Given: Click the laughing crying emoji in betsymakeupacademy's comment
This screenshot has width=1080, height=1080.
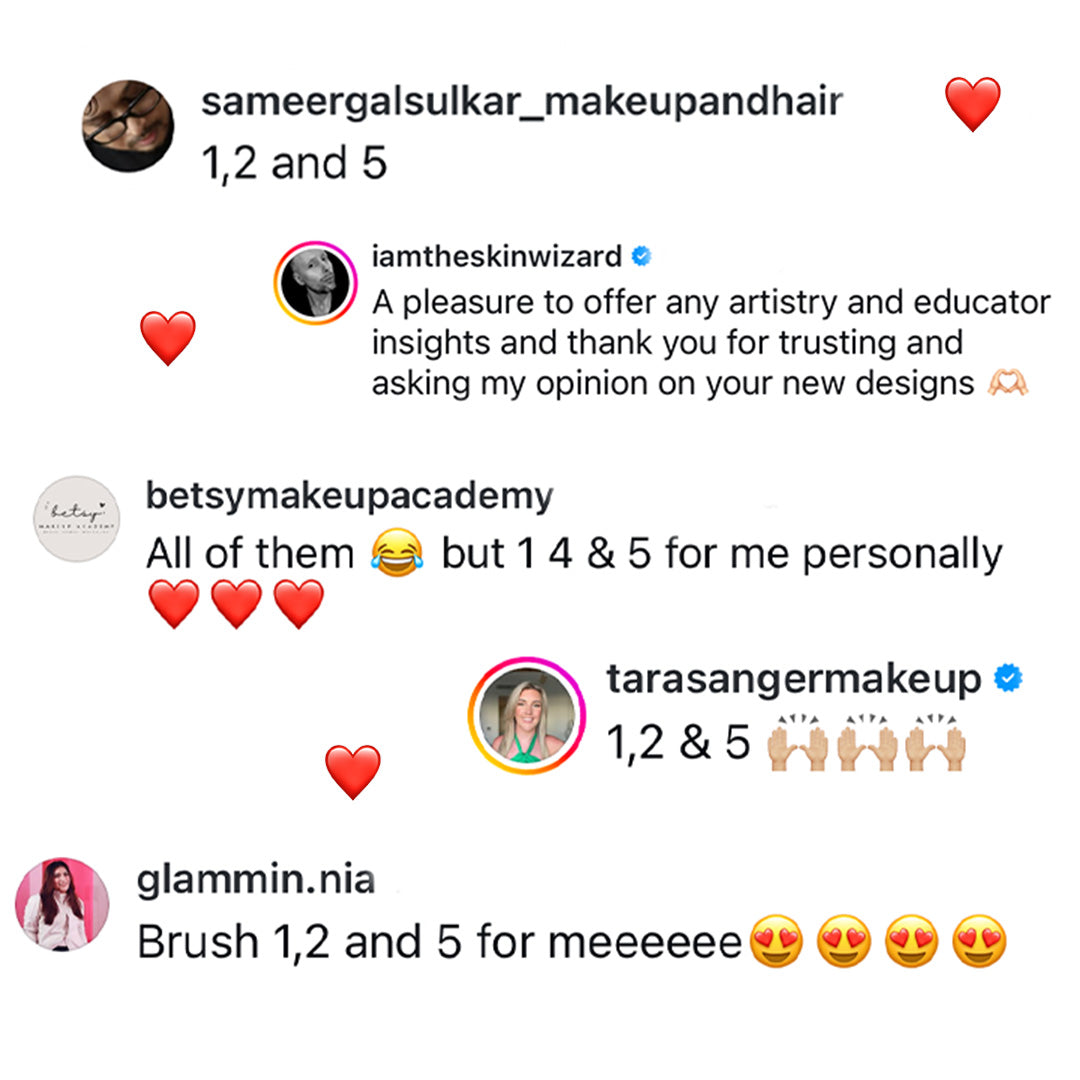Looking at the screenshot, I should point(396,554).
